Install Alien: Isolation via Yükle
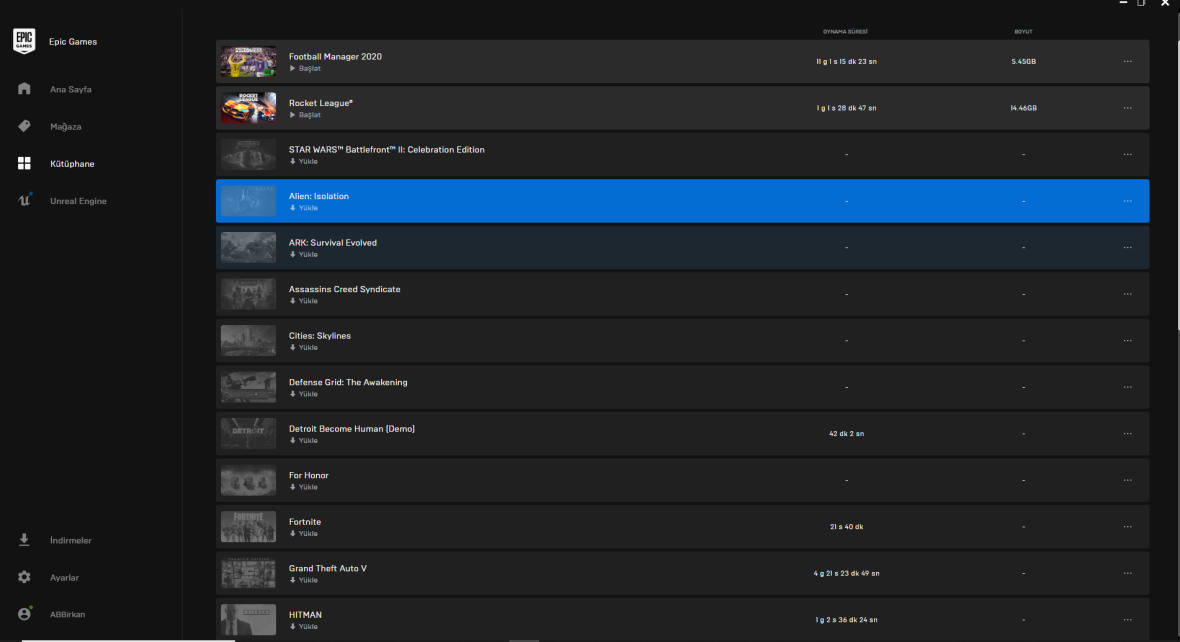The image size is (1180, 642). 304,208
